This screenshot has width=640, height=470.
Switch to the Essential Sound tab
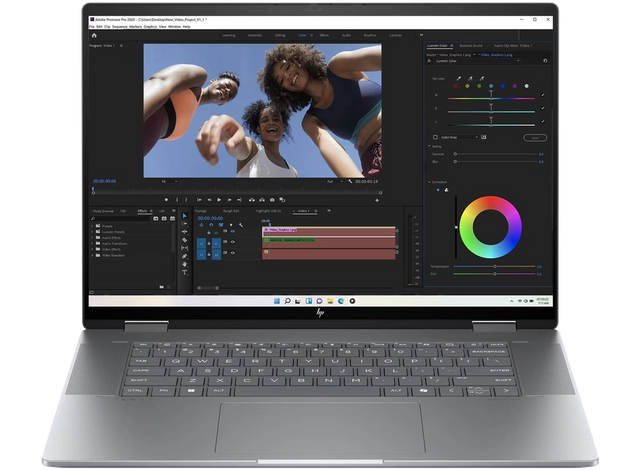471,46
